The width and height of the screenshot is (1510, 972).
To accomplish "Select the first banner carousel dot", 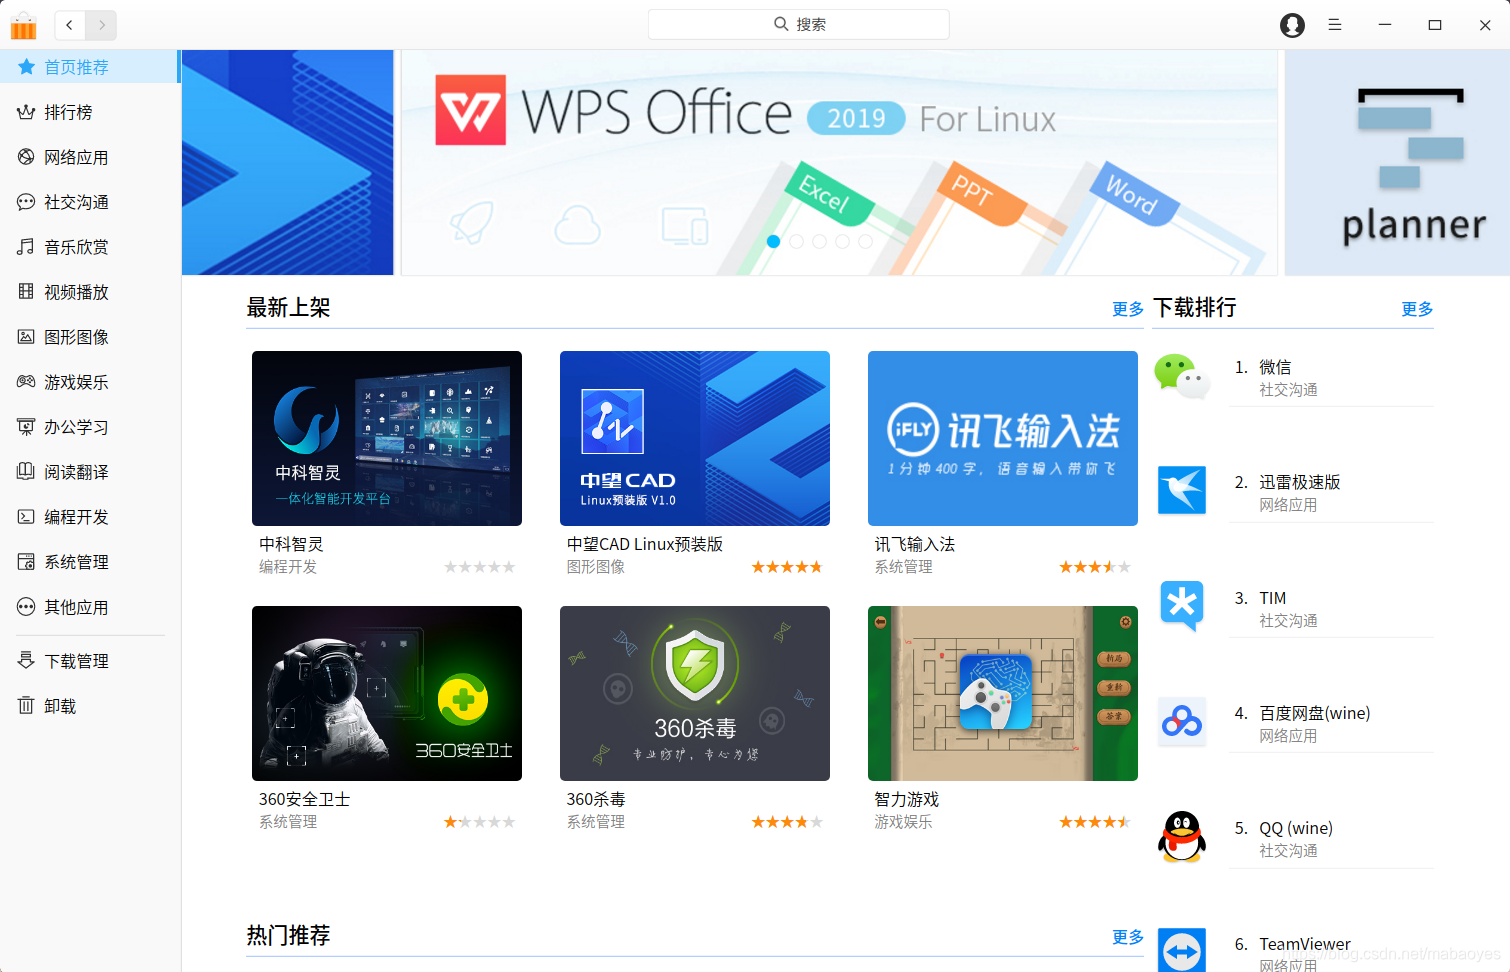I will pyautogui.click(x=773, y=241).
